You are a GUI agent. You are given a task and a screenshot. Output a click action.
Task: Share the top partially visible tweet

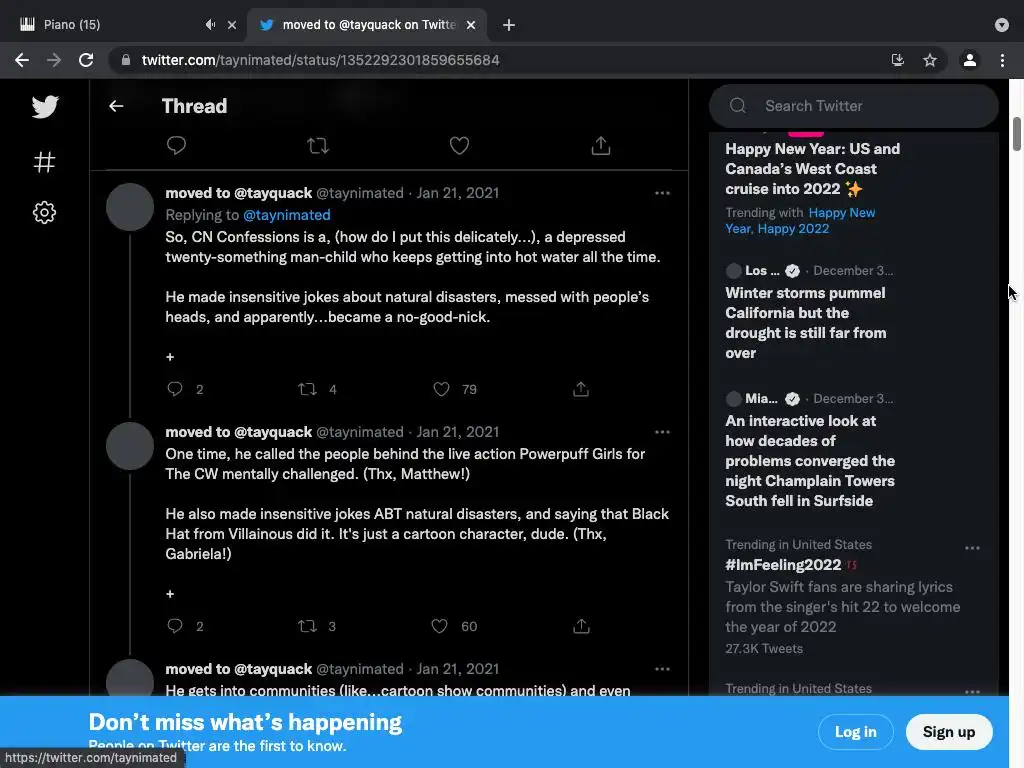[x=601, y=145]
